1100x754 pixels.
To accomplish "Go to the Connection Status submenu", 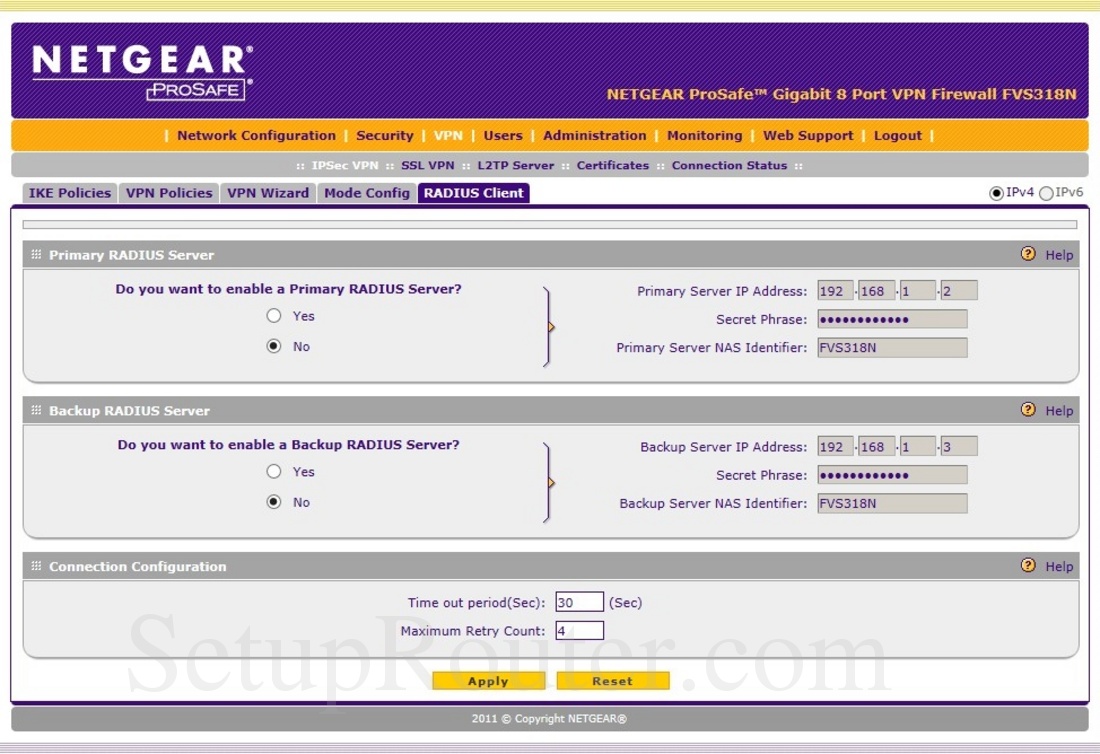I will tap(729, 166).
